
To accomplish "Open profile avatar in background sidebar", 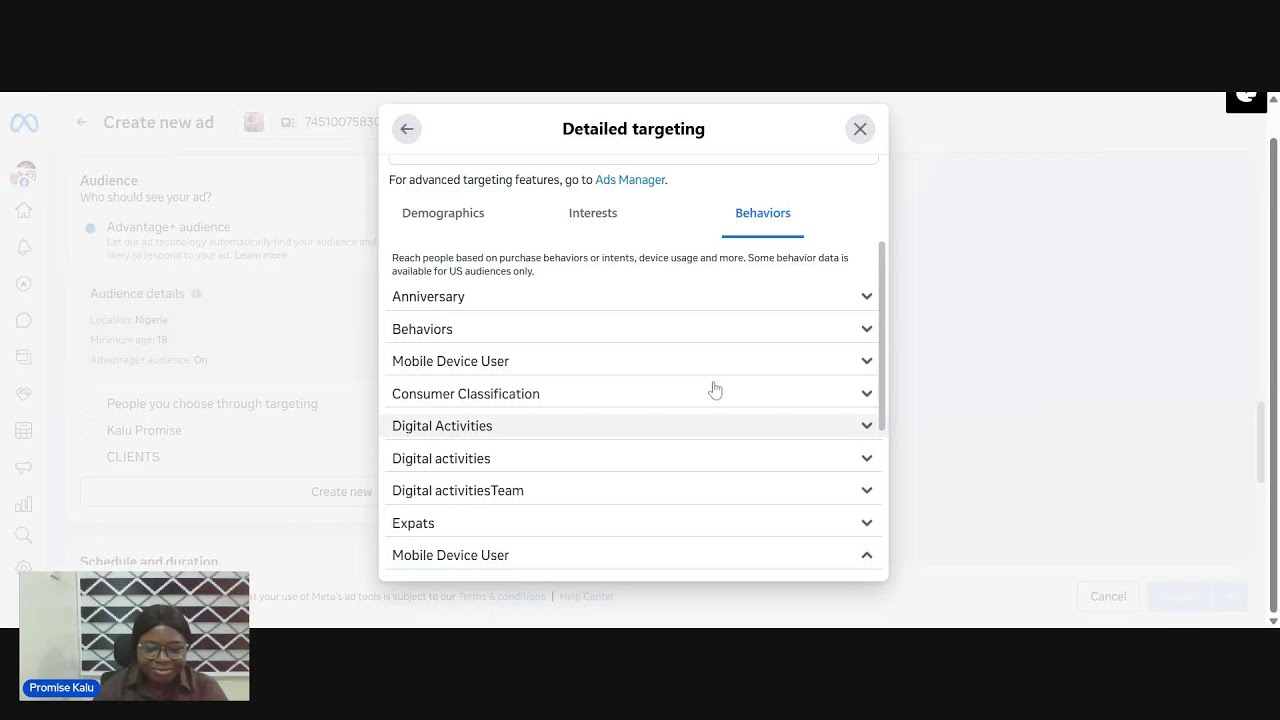I will 24,174.
